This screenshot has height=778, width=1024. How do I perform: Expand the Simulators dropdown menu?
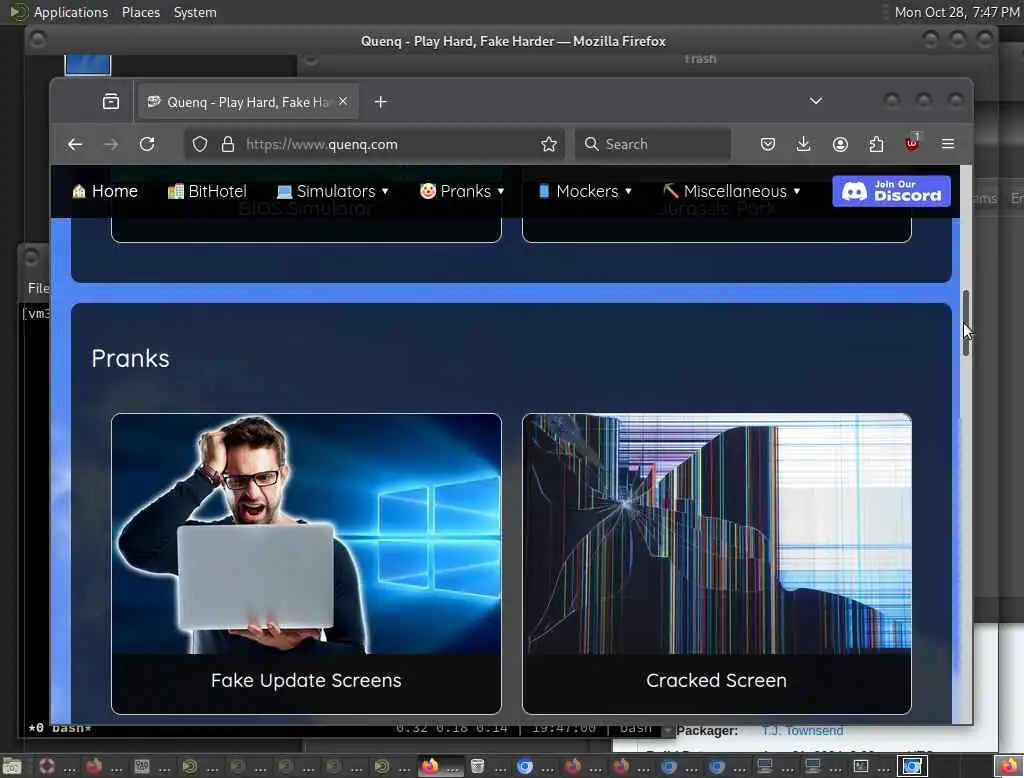click(332, 191)
